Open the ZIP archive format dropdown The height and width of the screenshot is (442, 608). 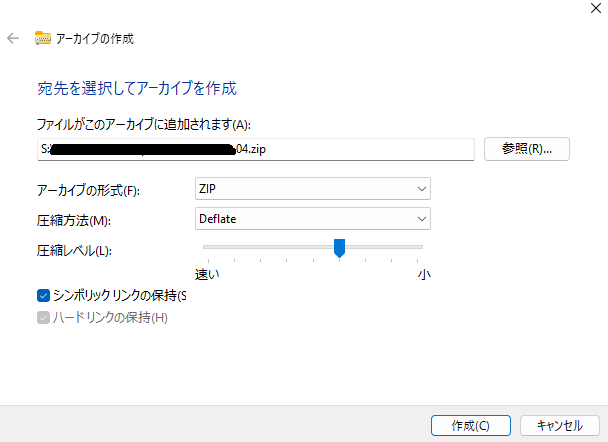tap(312, 189)
